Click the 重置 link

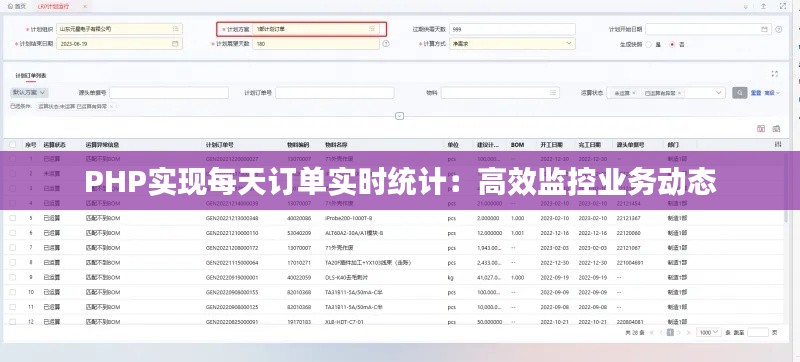pyautogui.click(x=756, y=93)
